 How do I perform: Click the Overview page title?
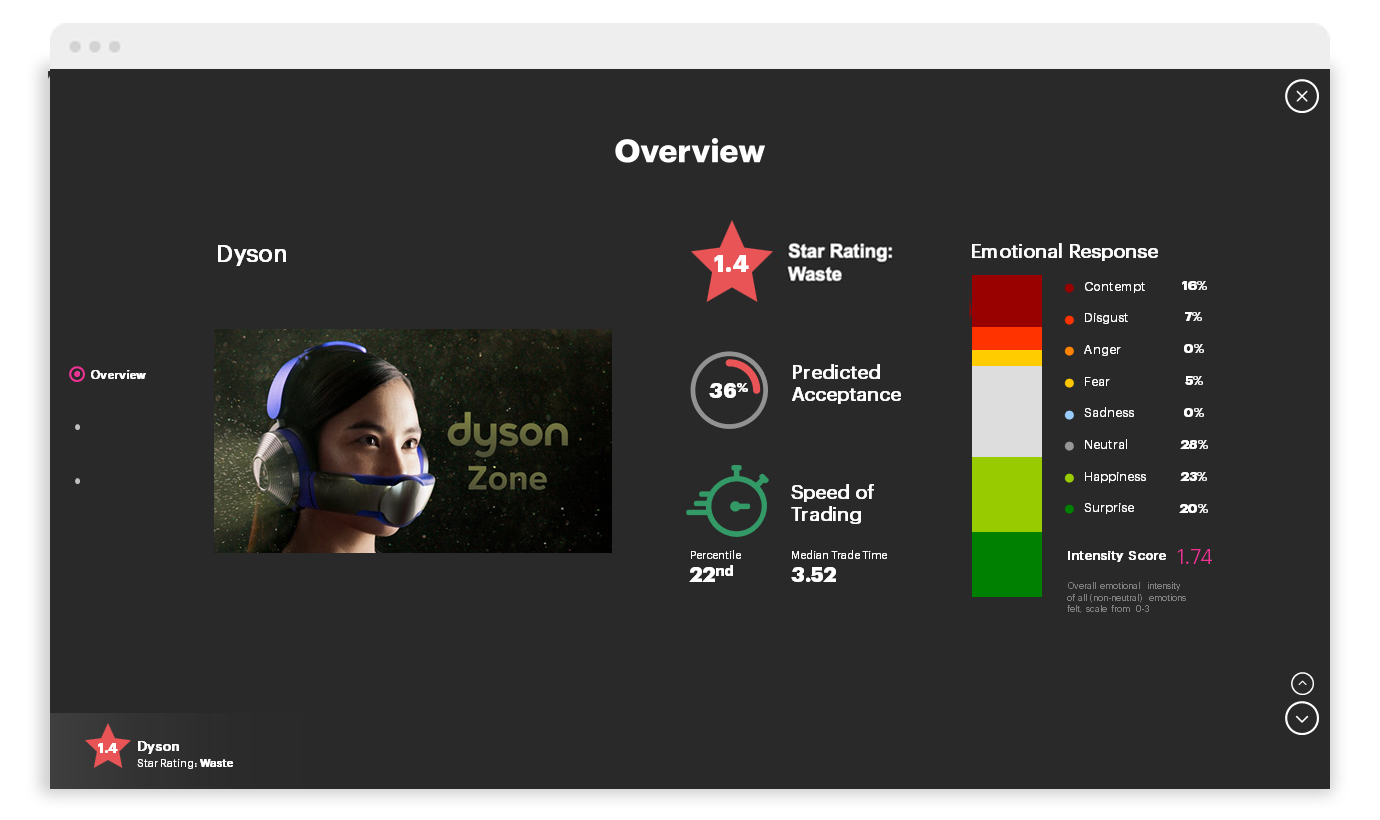689,151
